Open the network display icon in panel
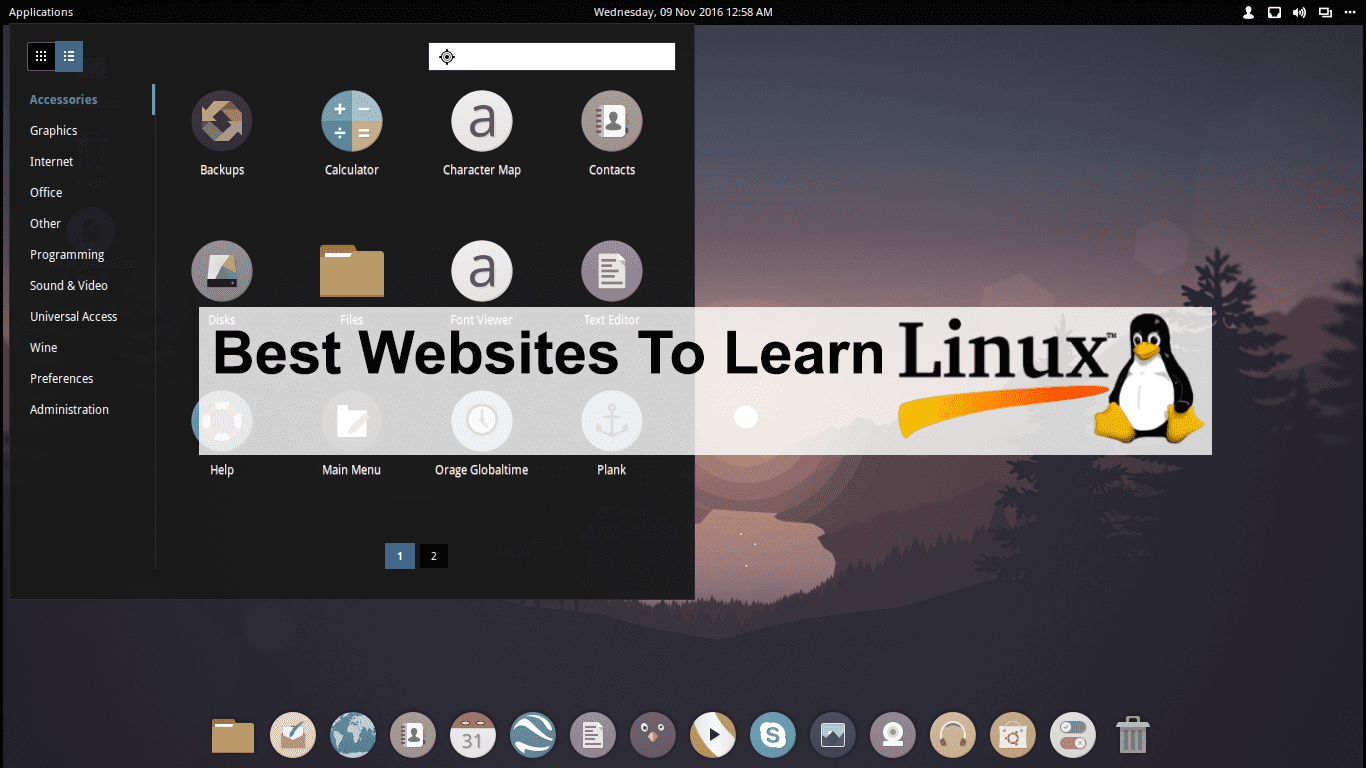The width and height of the screenshot is (1366, 768). [1325, 13]
